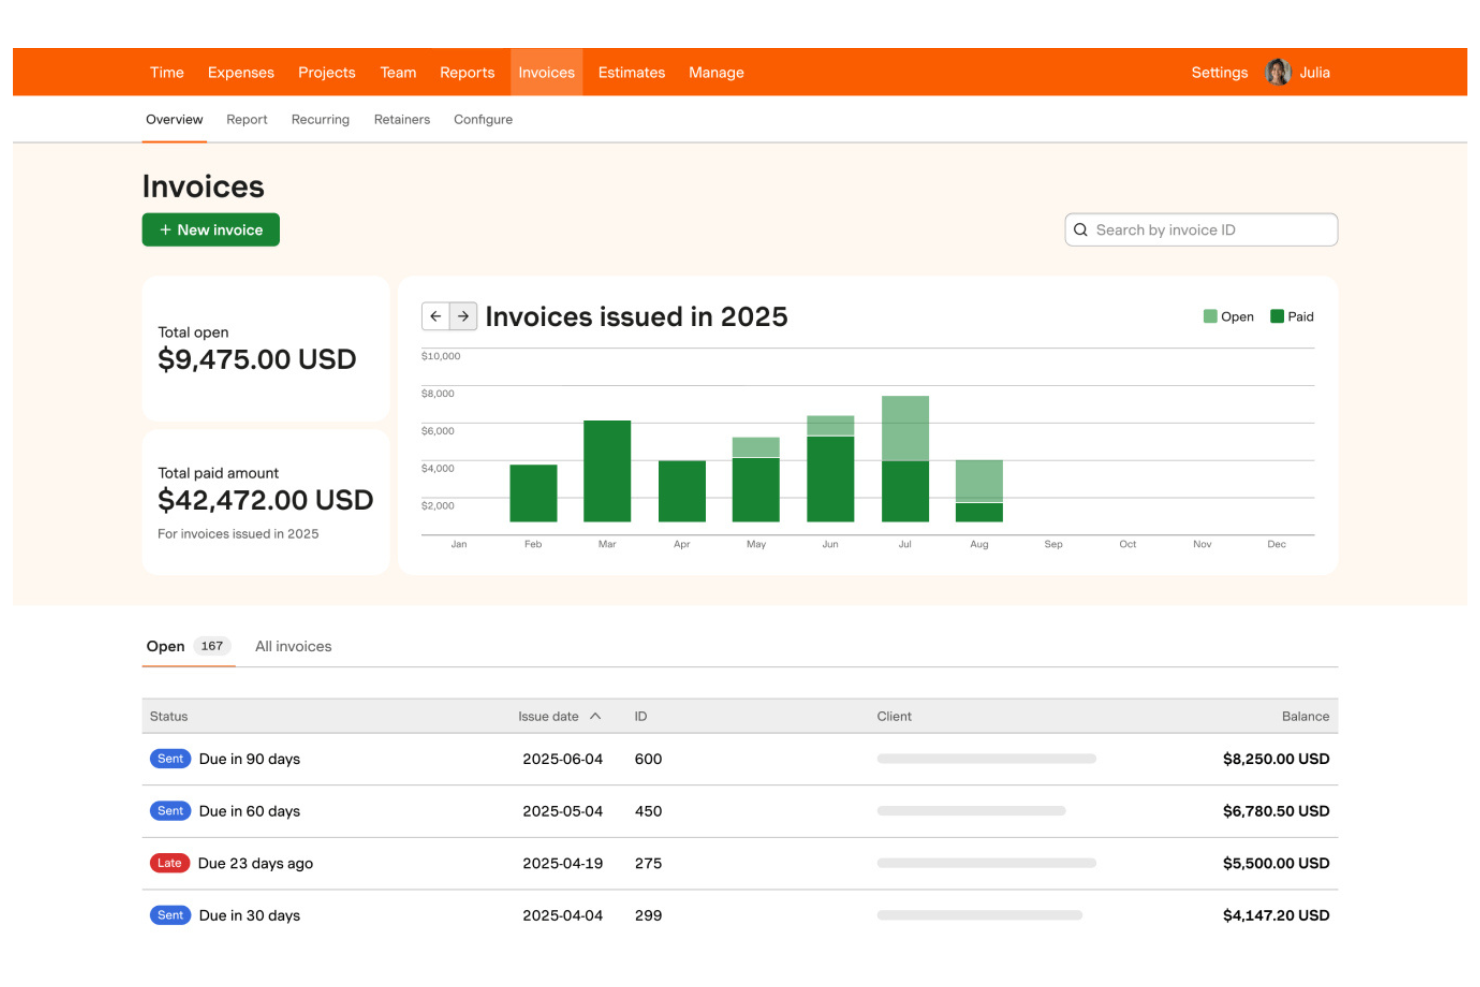This screenshot has height=987, width=1480.
Task: Open the Recurring invoices section
Action: (x=320, y=119)
